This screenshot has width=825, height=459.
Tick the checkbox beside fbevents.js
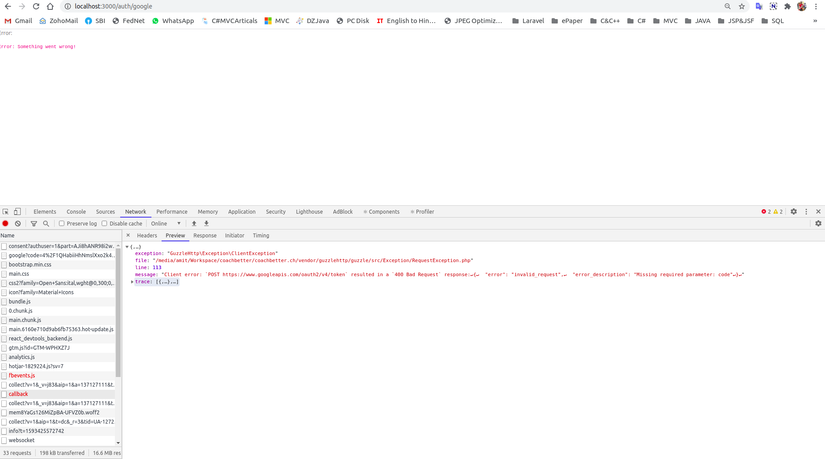coord(4,376)
